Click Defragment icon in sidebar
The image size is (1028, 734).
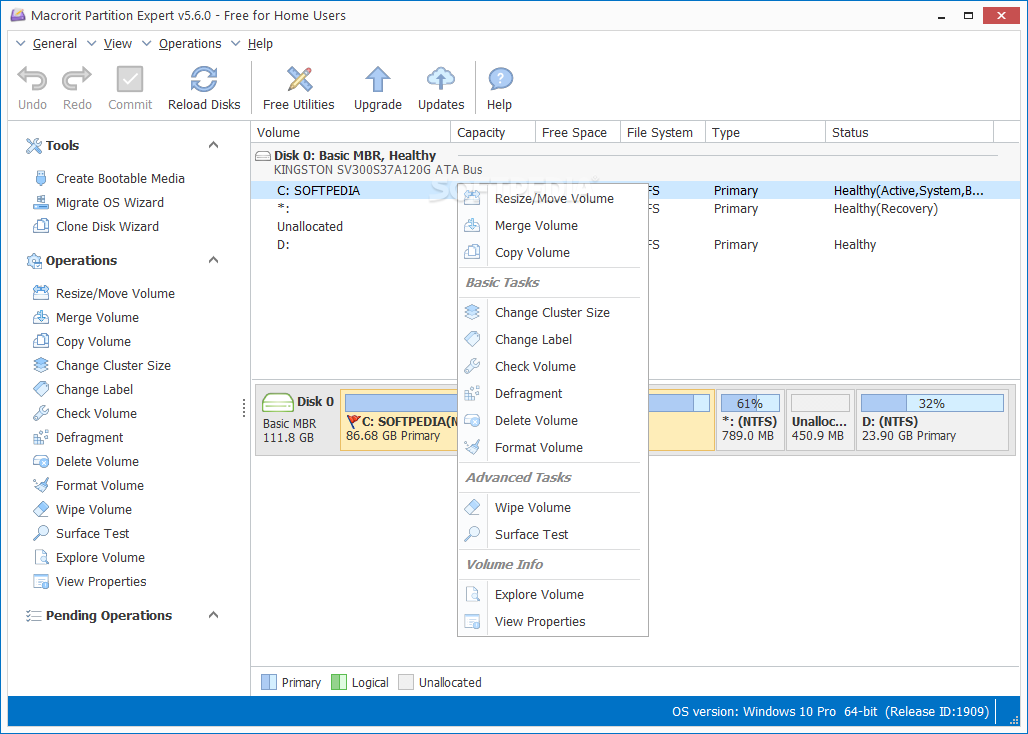41,437
